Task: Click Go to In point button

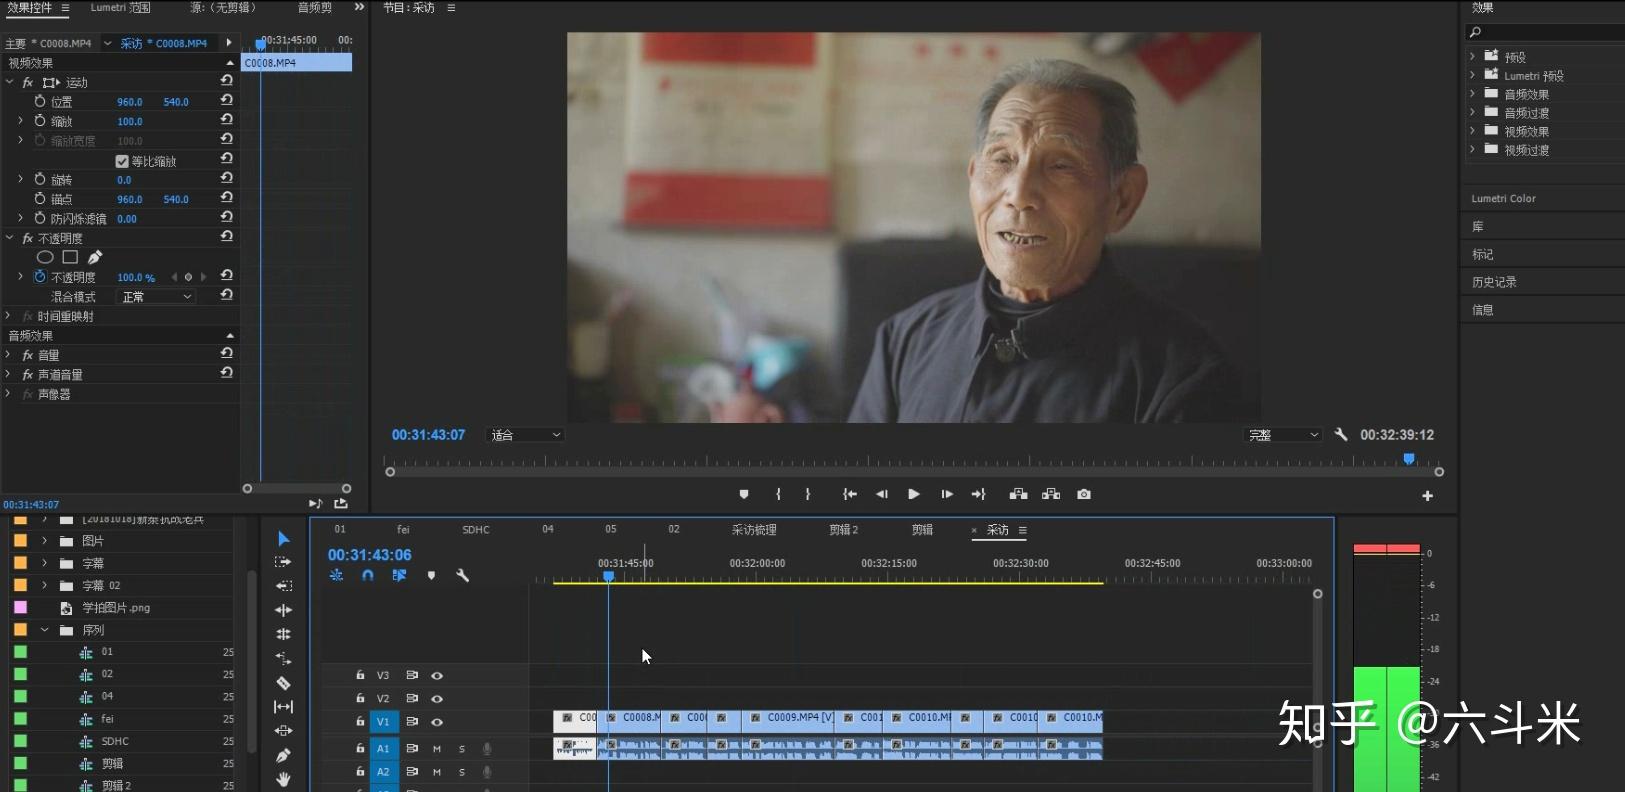Action: tap(850, 494)
